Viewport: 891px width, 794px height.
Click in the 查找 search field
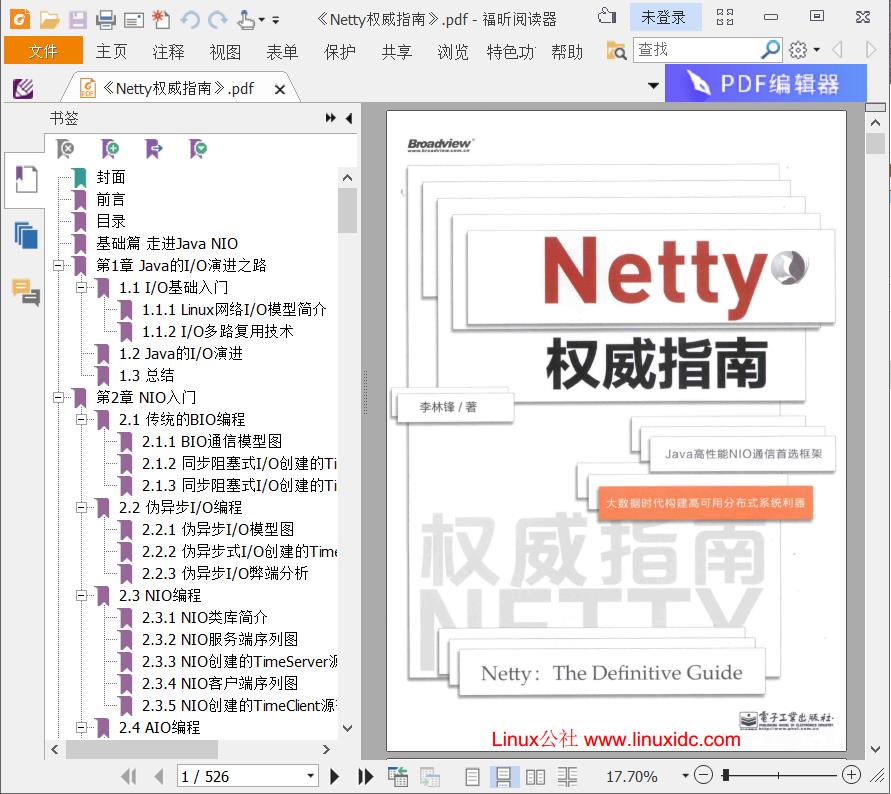point(696,50)
